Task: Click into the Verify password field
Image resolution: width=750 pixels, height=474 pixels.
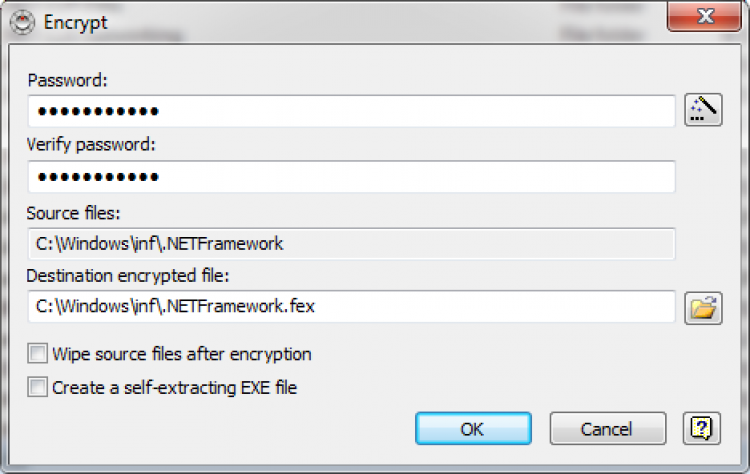Action: pyautogui.click(x=350, y=177)
